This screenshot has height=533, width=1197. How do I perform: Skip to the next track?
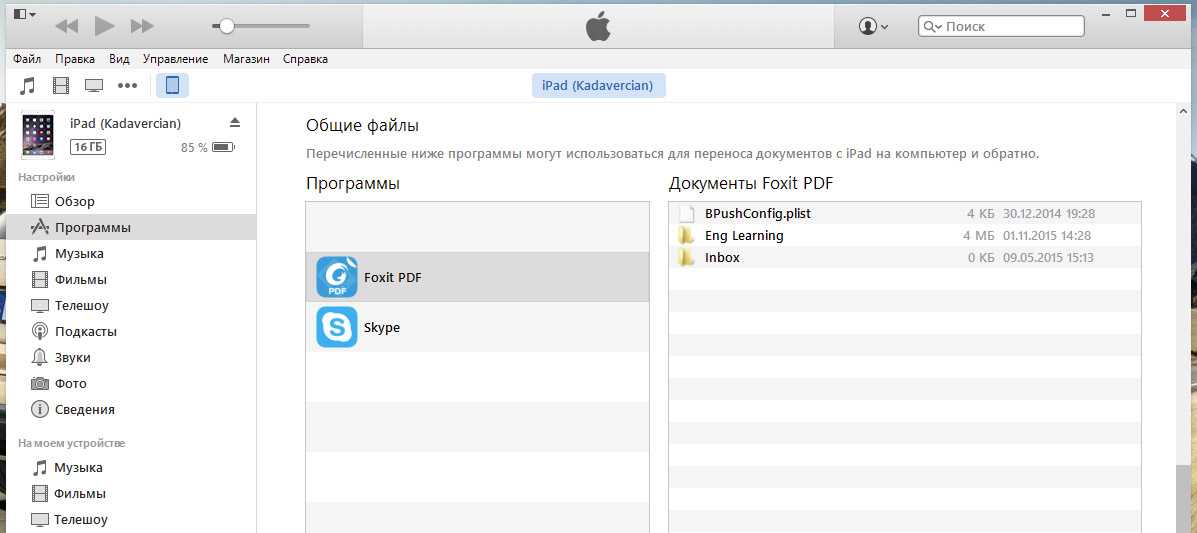(143, 26)
